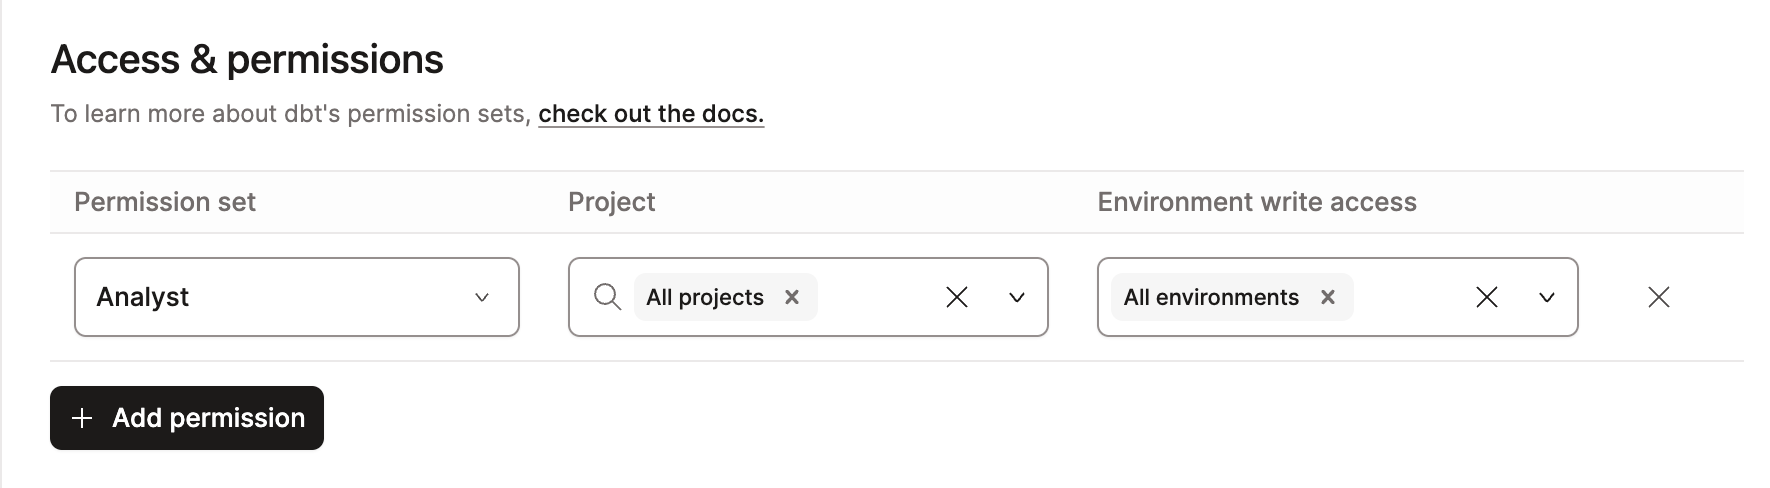This screenshot has height=488, width=1770.
Task: Remove the All projects chip
Action: [x=792, y=297]
